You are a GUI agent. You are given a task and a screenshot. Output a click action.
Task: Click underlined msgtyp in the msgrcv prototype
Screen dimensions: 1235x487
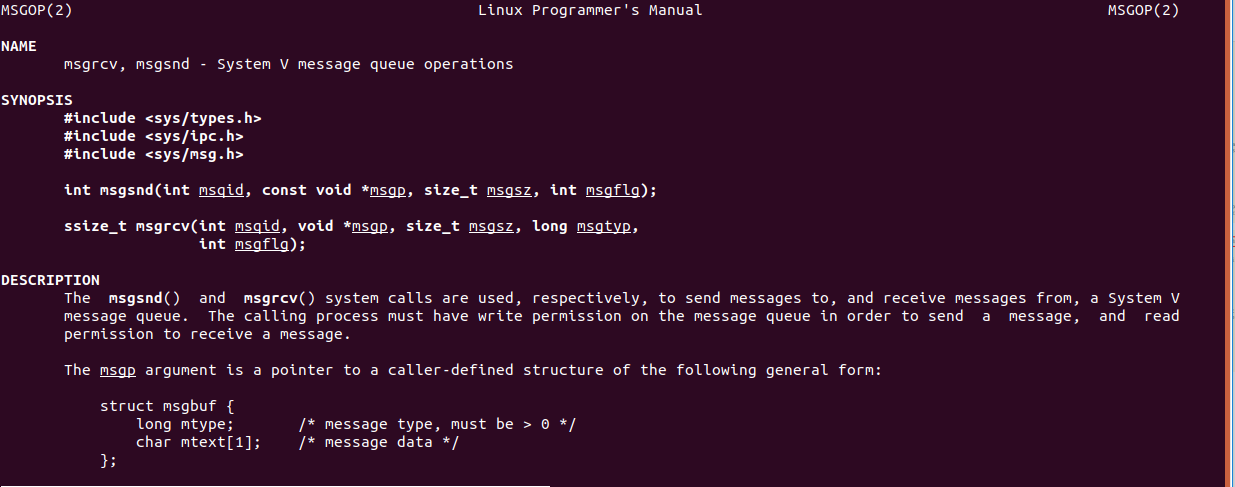[604, 226]
